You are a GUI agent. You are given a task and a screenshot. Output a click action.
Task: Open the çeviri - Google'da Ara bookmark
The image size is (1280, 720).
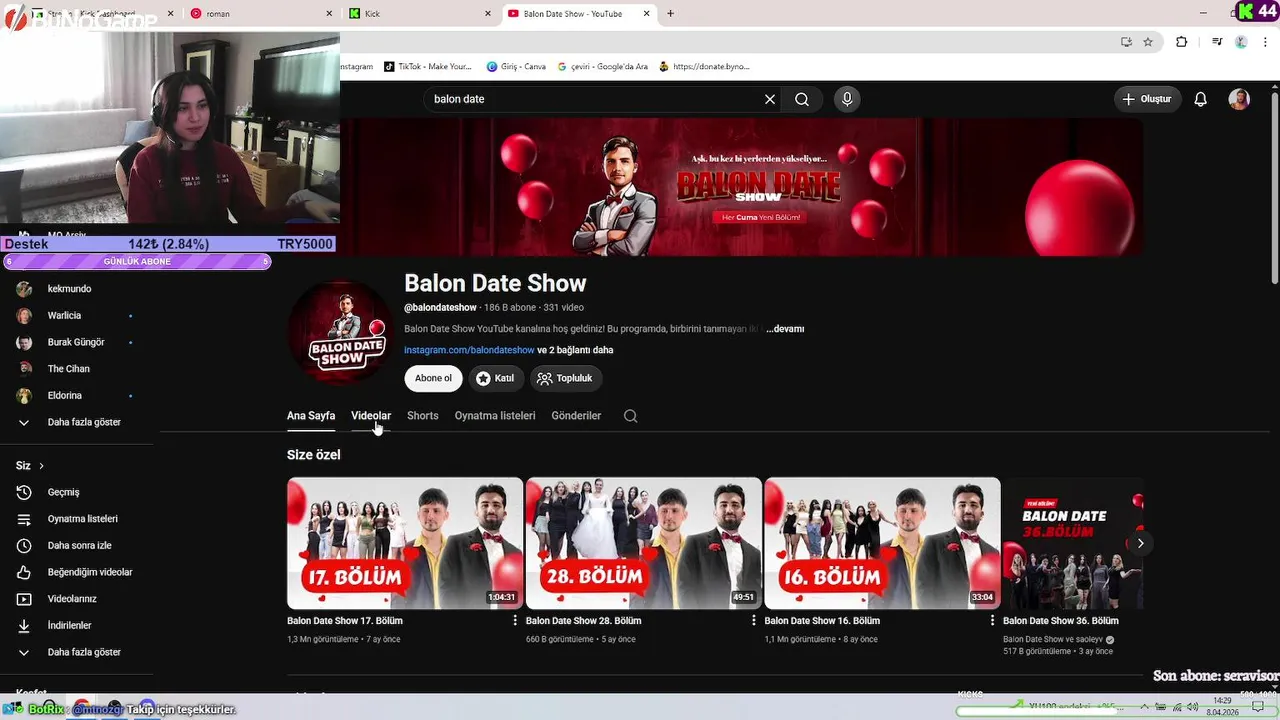pyautogui.click(x=603, y=67)
